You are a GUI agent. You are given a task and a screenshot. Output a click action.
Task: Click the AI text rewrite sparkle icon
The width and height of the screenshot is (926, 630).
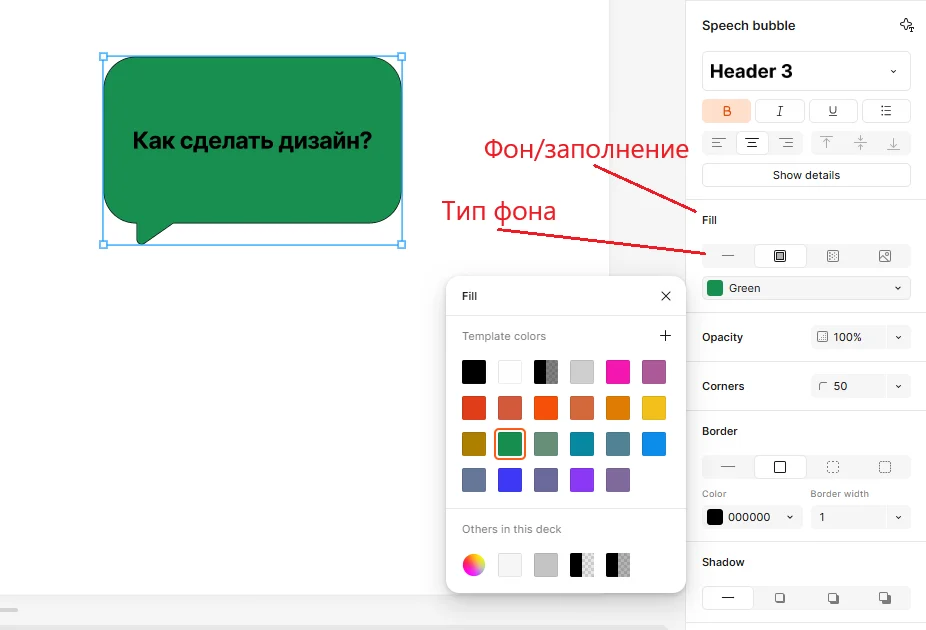[x=906, y=25]
